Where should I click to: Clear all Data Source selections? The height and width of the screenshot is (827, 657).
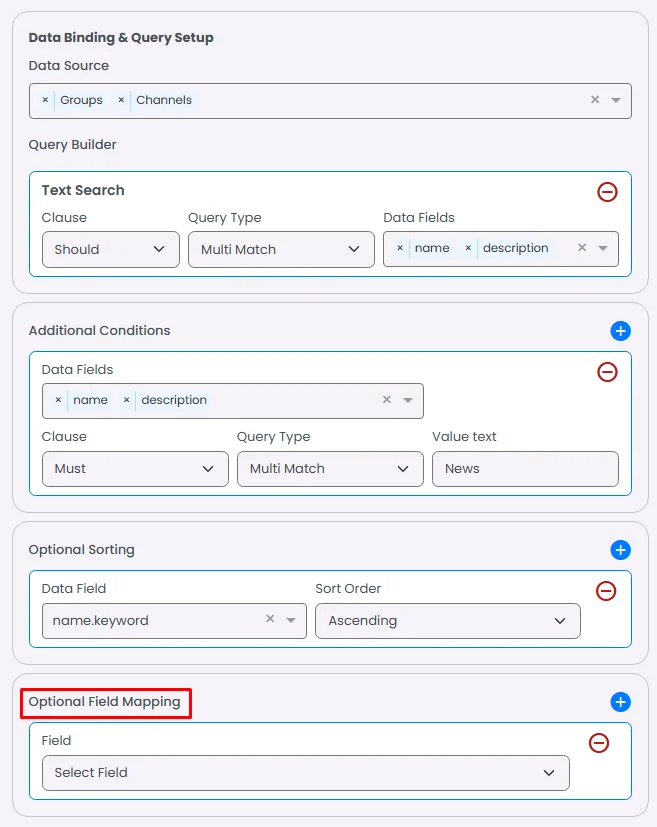595,100
